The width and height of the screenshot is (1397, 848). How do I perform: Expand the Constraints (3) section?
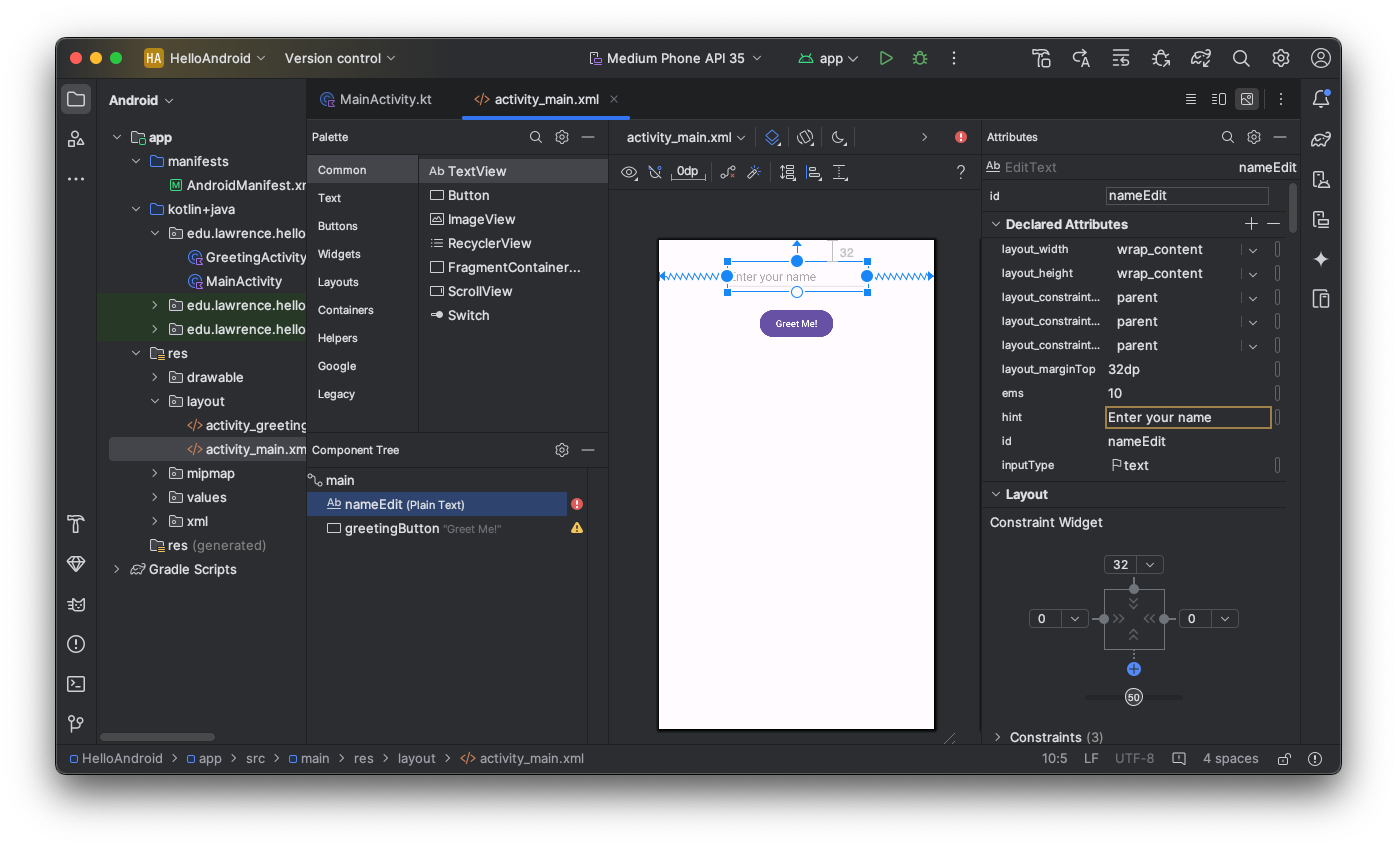(x=997, y=738)
